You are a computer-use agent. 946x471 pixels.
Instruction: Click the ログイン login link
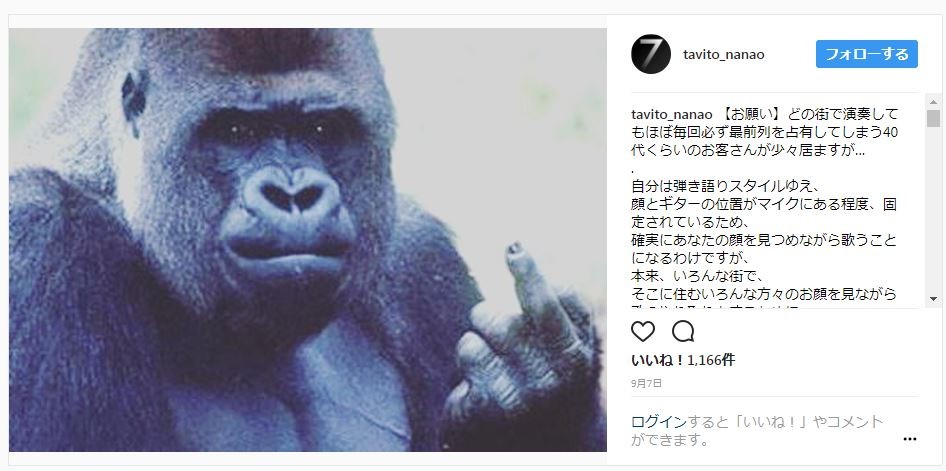point(659,422)
